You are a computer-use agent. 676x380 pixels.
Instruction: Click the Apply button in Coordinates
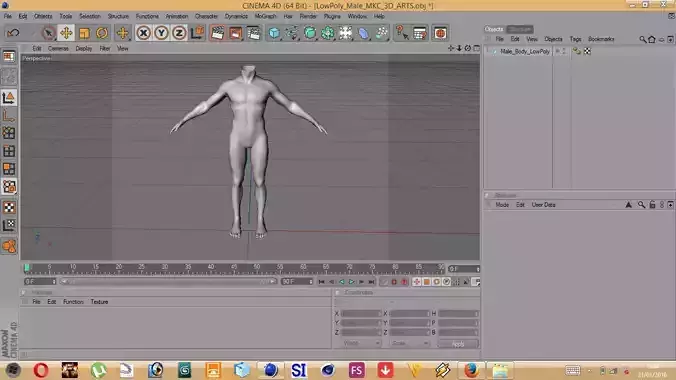click(458, 343)
